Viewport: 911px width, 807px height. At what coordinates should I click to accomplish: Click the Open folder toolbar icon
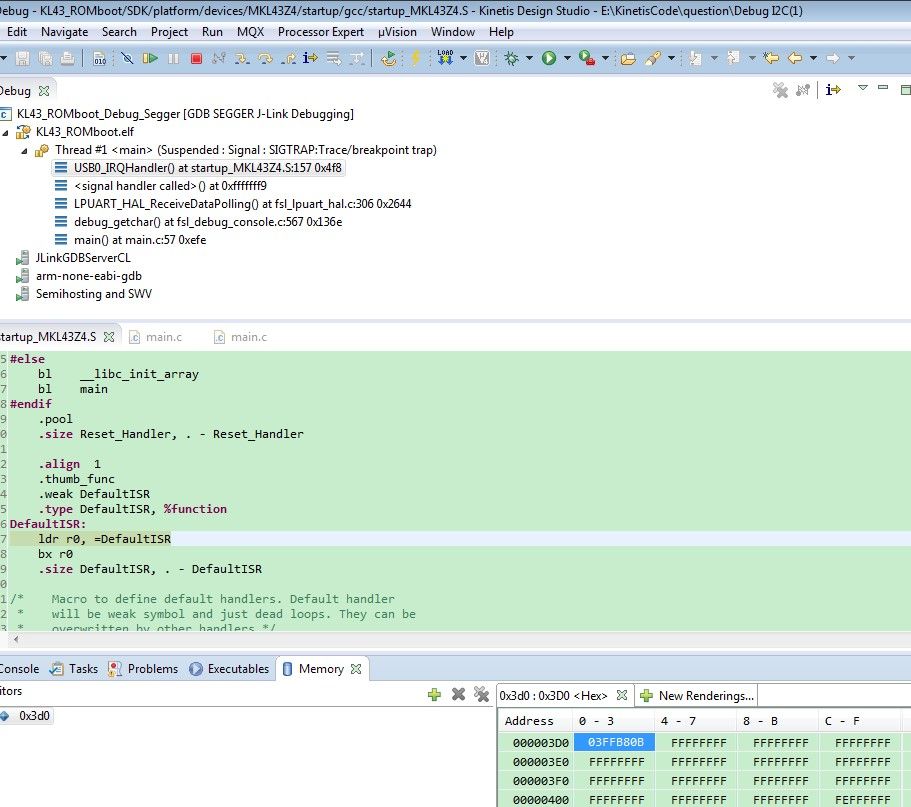click(x=628, y=59)
